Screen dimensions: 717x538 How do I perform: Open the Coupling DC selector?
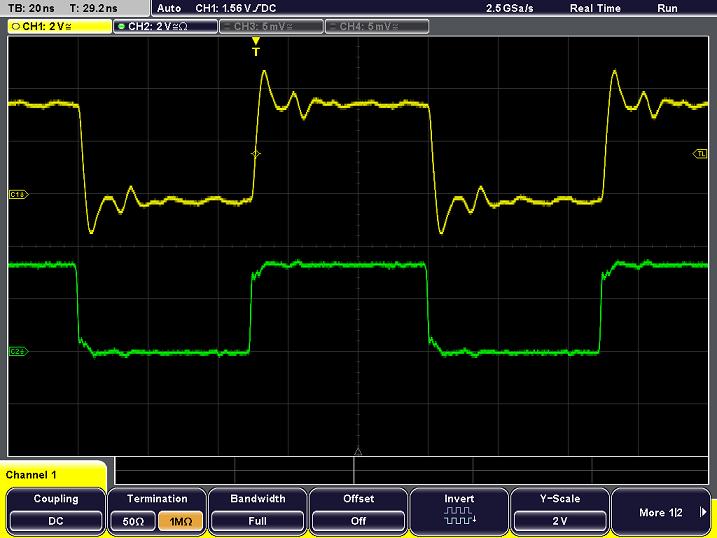[x=56, y=519]
